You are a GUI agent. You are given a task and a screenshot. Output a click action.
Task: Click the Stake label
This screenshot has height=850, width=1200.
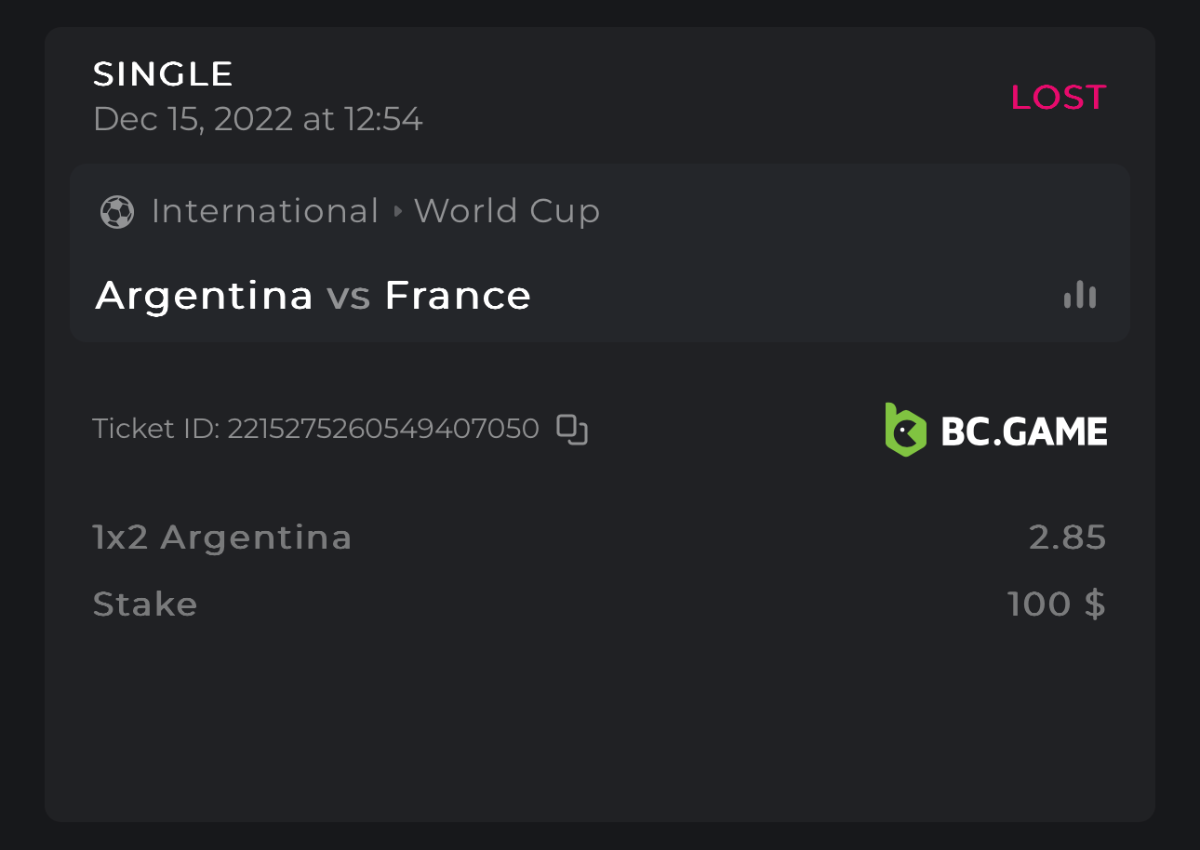[145, 604]
